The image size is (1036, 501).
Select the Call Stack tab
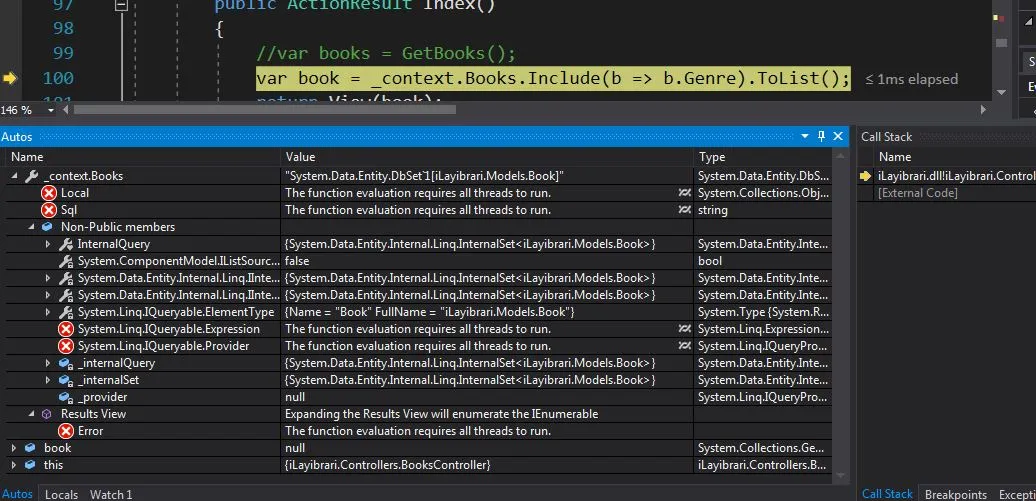(887, 494)
